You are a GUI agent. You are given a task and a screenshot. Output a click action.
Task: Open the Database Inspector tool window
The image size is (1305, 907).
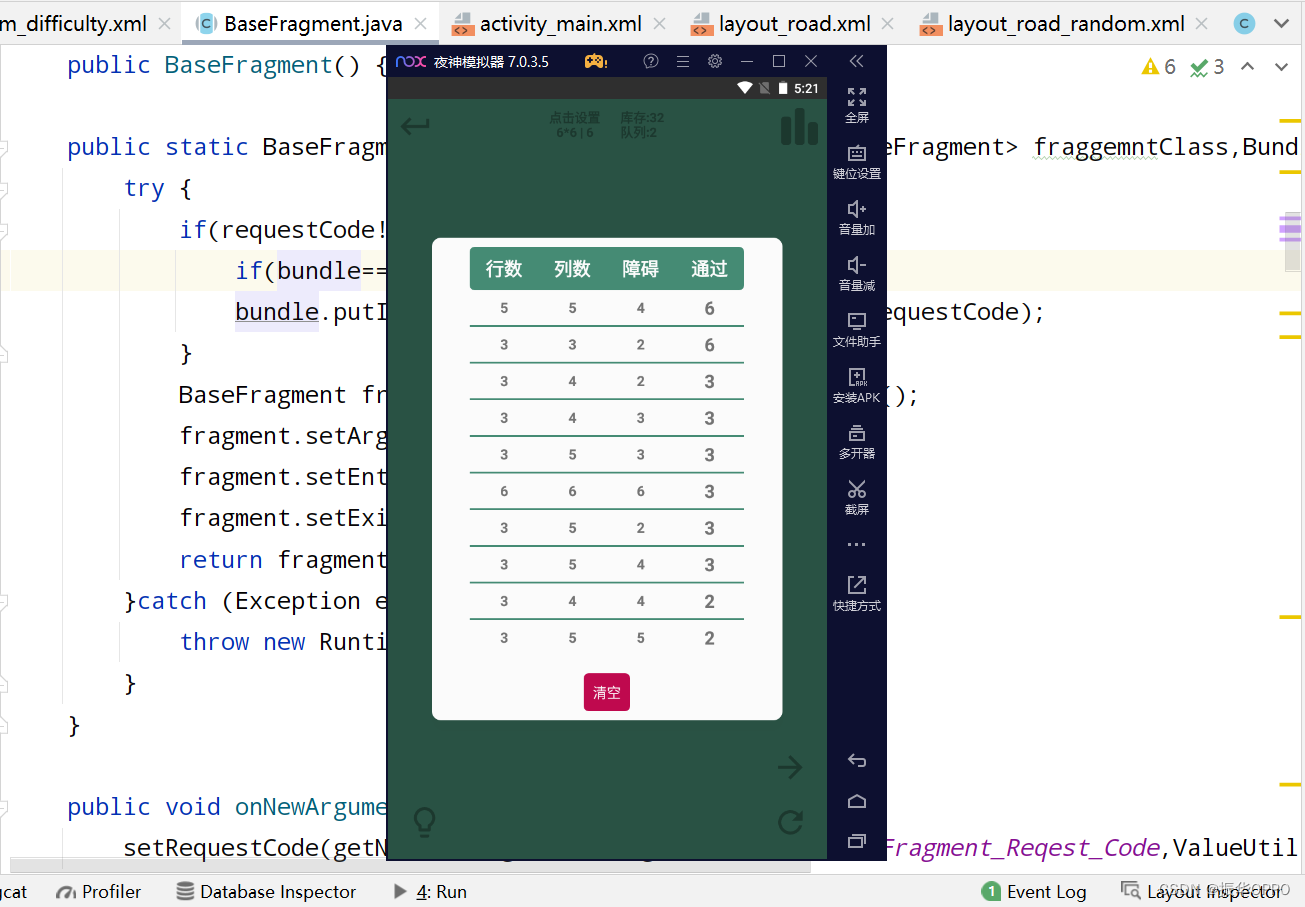click(266, 891)
